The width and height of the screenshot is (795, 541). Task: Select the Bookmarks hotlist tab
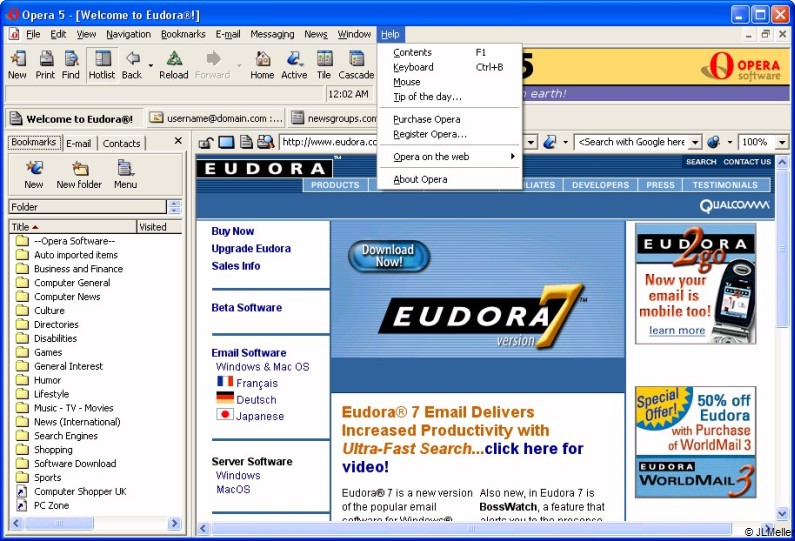coord(34,142)
